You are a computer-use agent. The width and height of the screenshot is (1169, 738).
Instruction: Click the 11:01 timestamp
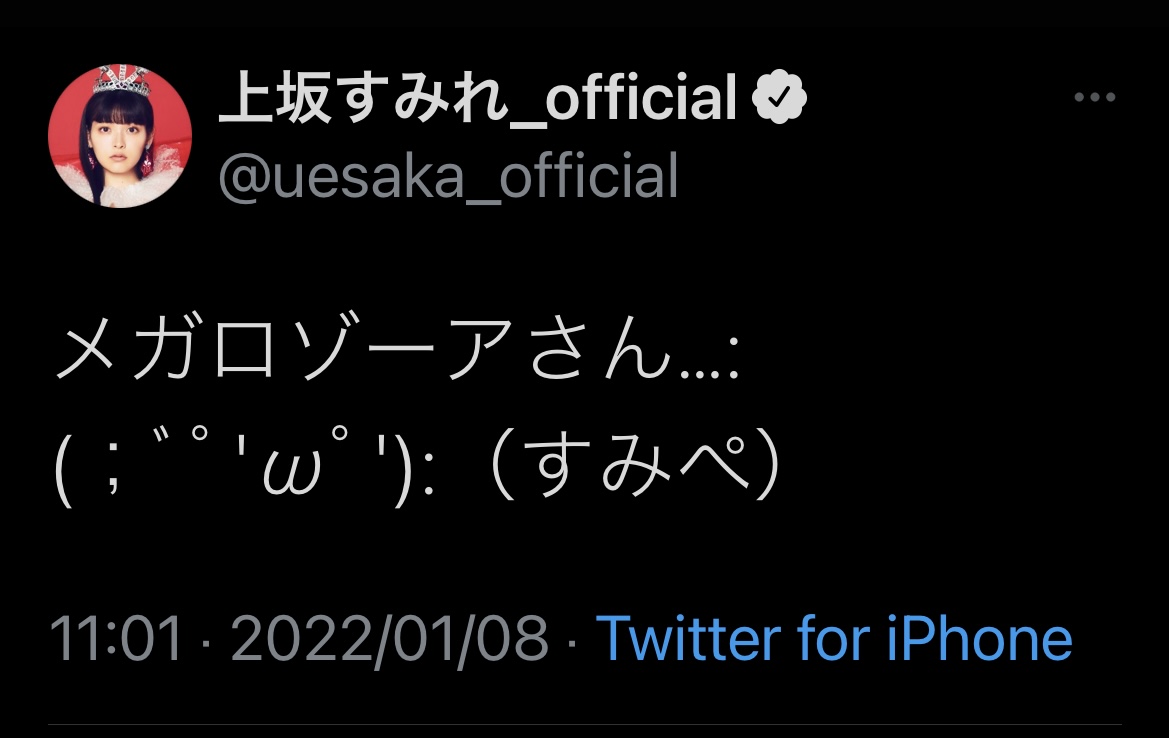(117, 639)
